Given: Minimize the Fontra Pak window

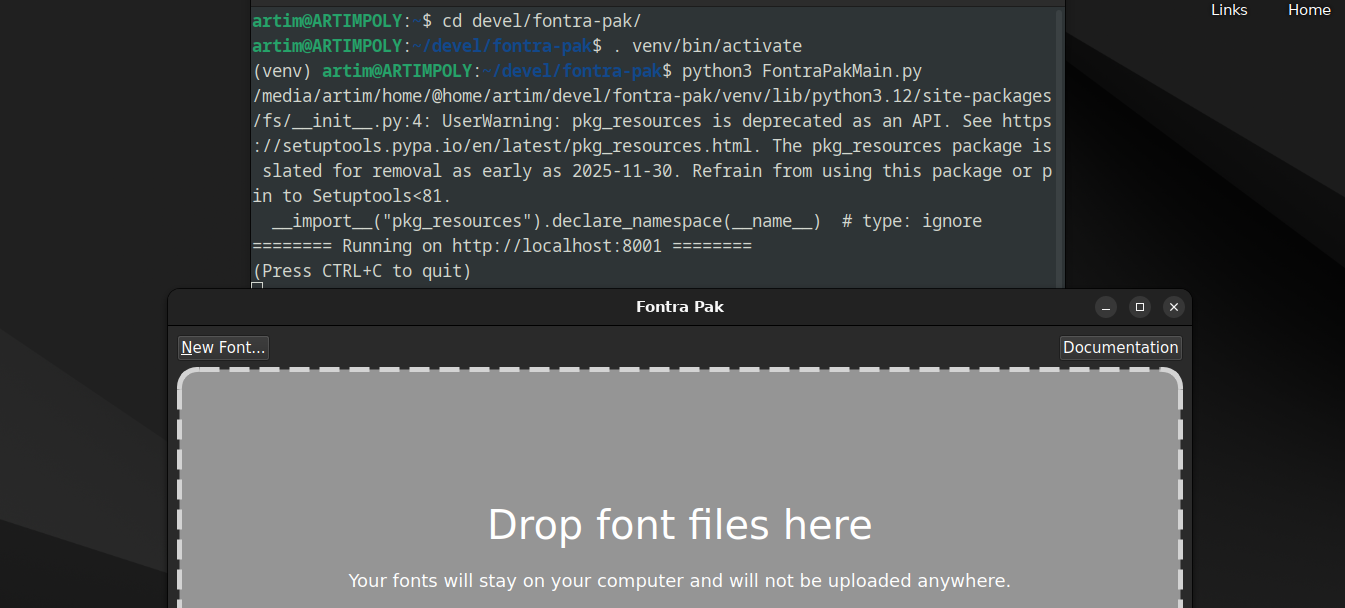Looking at the screenshot, I should pyautogui.click(x=1106, y=307).
